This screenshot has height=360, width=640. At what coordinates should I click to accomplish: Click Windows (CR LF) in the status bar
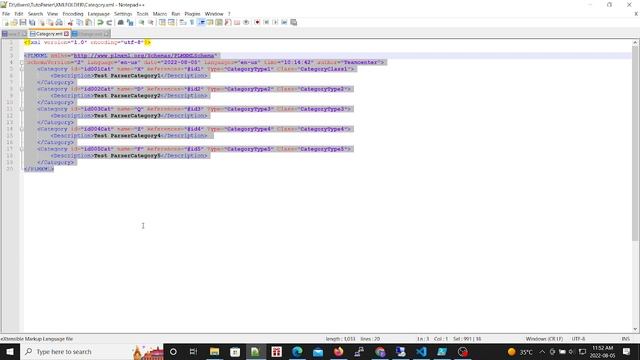click(x=544, y=339)
